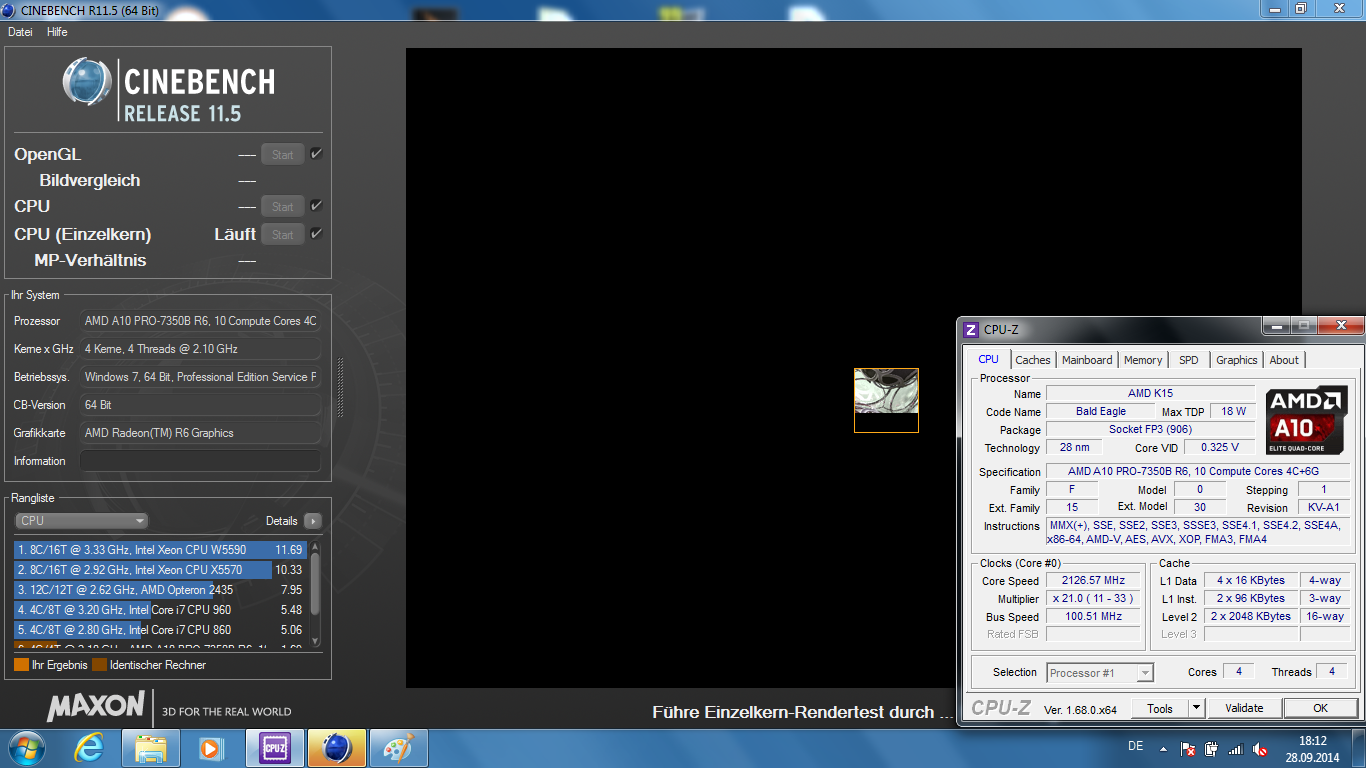
Task: Select the Intel Xeon CPU X5570 ranking row
Action: click(x=160, y=570)
